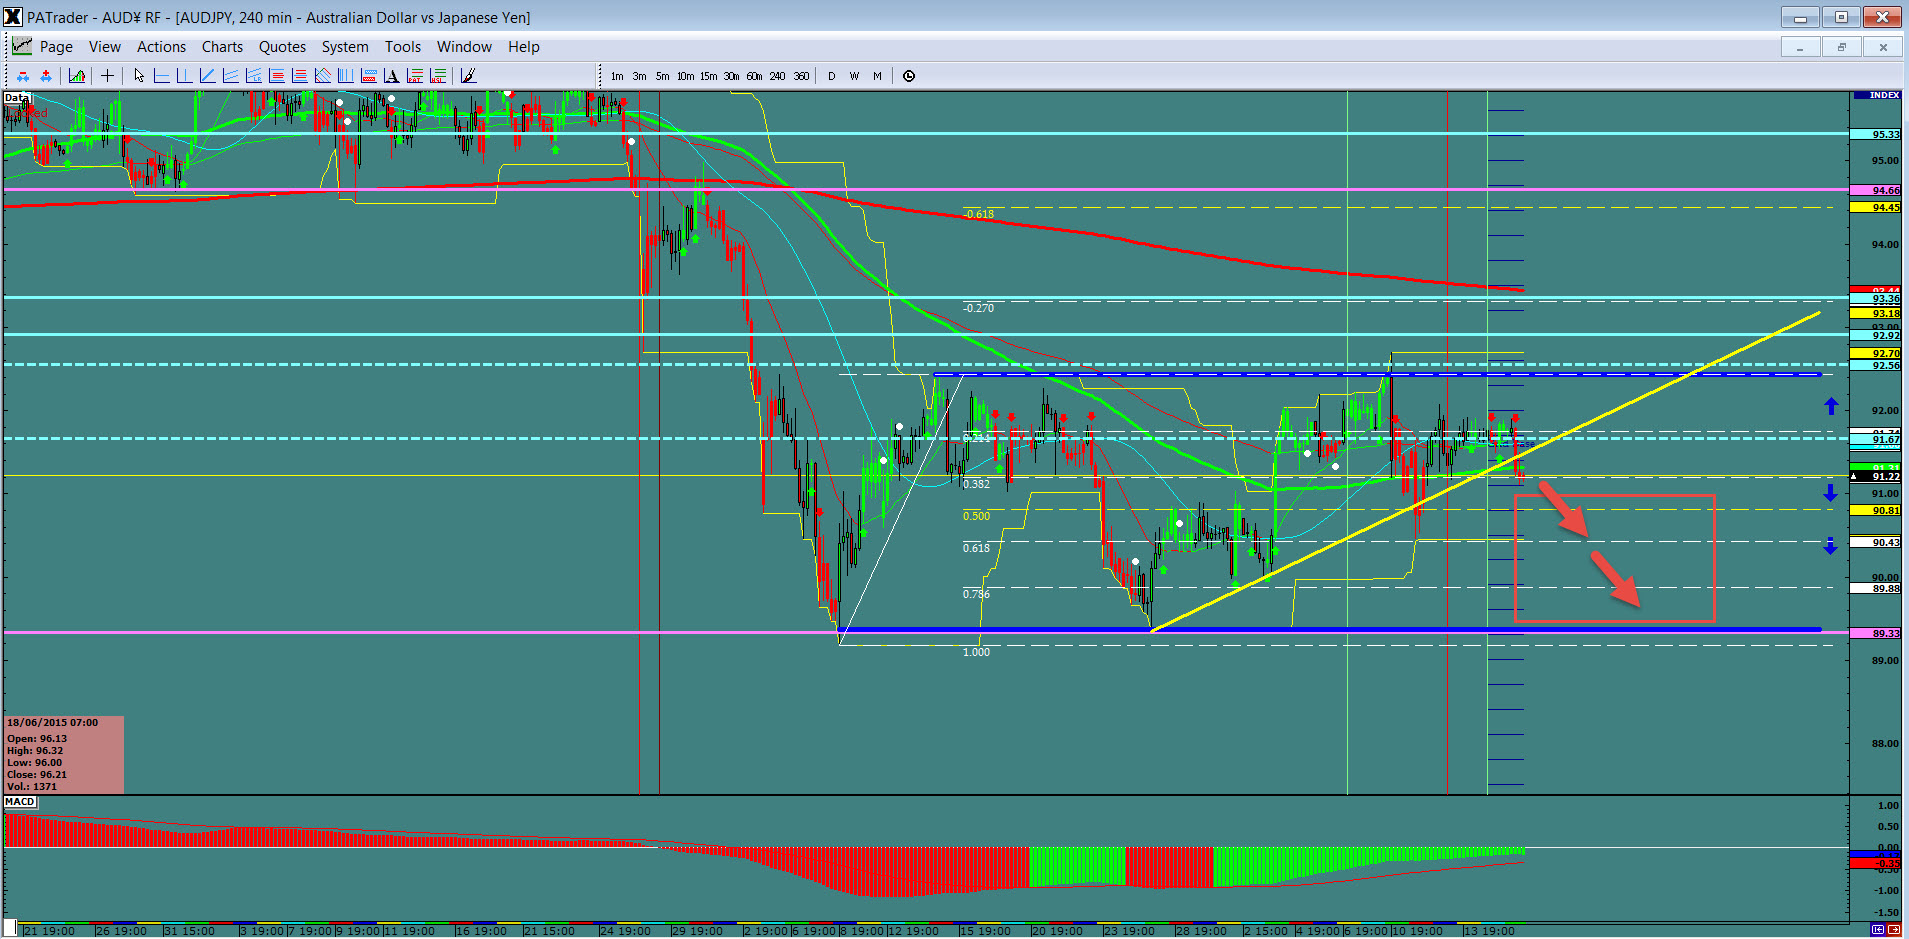1909x939 pixels.
Task: Switch to the 1m timeframe
Action: (617, 76)
